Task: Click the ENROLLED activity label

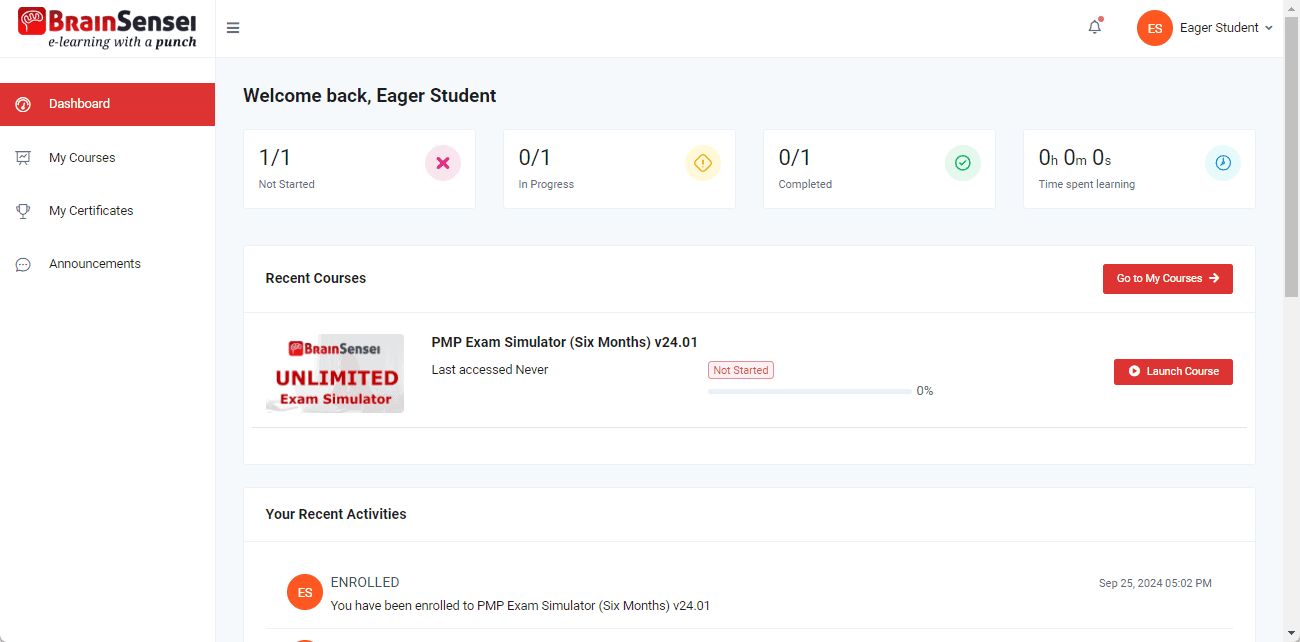Action: click(365, 582)
